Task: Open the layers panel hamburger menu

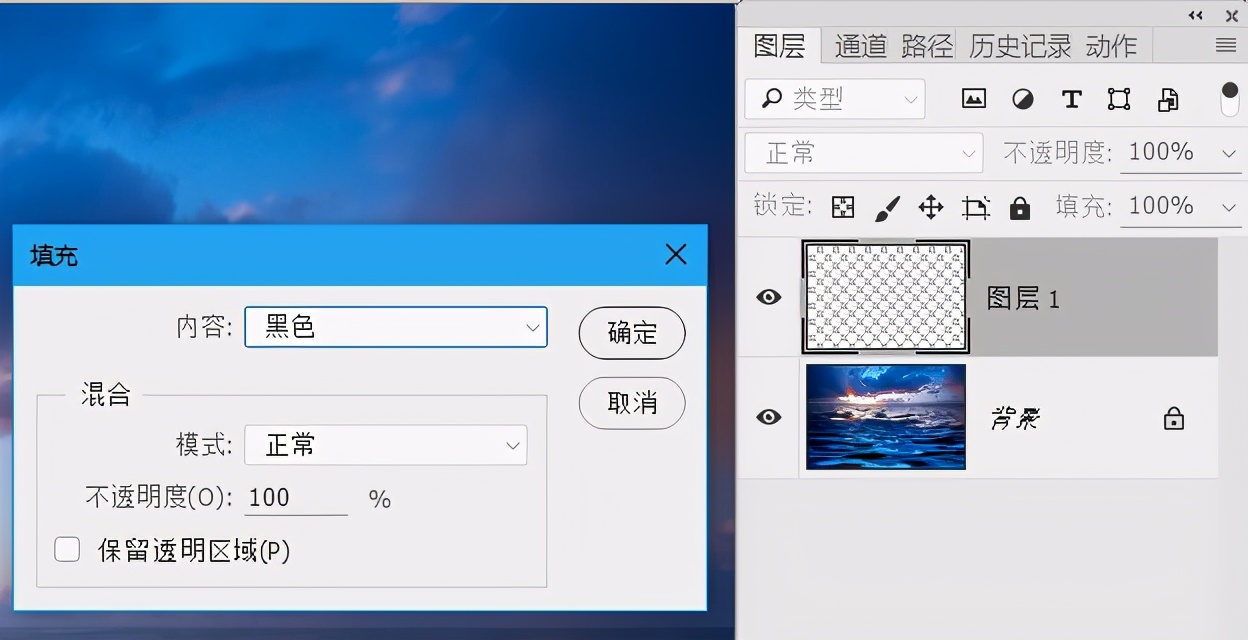Action: 1226,45
